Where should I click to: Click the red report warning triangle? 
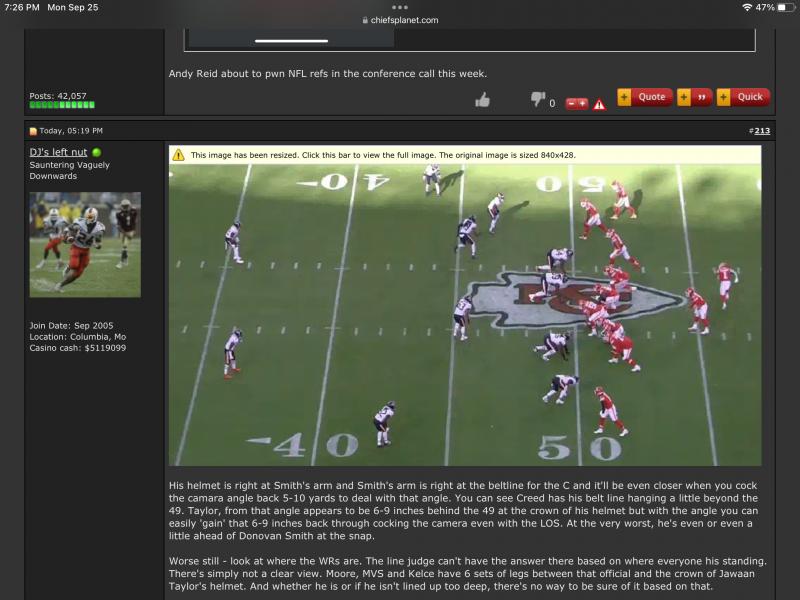(599, 105)
